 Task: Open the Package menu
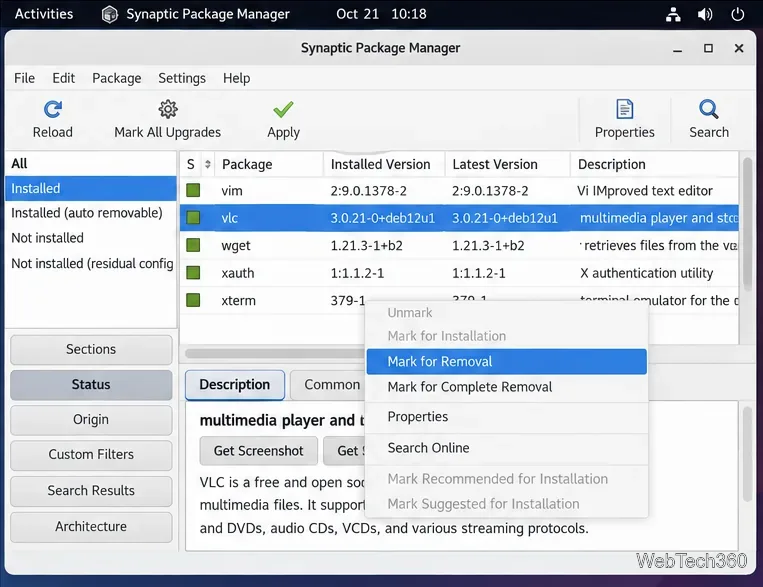point(117,78)
